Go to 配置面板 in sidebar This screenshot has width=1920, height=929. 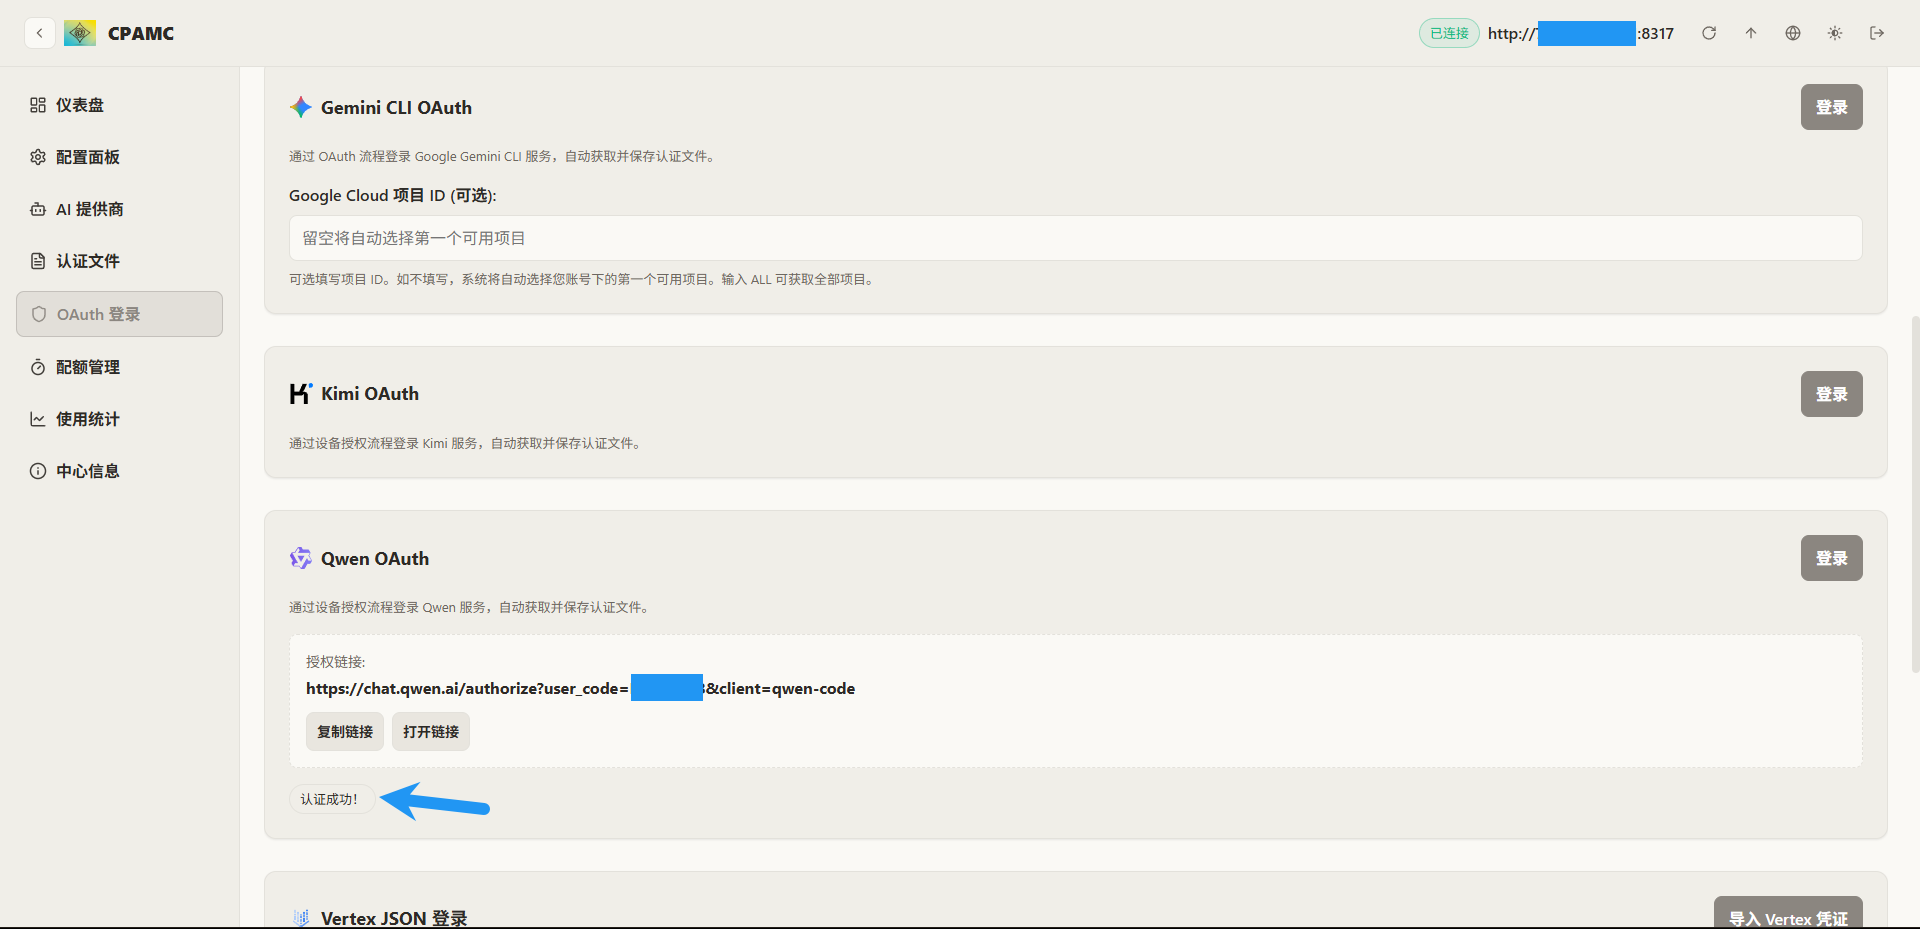[x=88, y=157]
